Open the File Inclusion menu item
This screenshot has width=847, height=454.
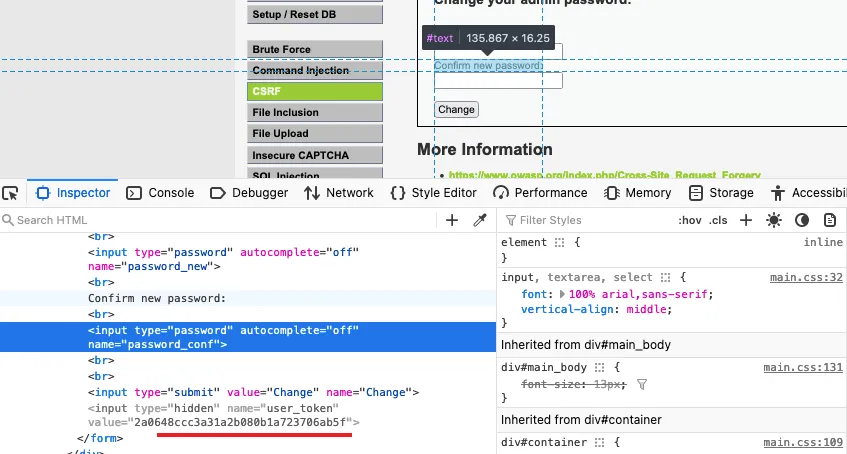(315, 112)
